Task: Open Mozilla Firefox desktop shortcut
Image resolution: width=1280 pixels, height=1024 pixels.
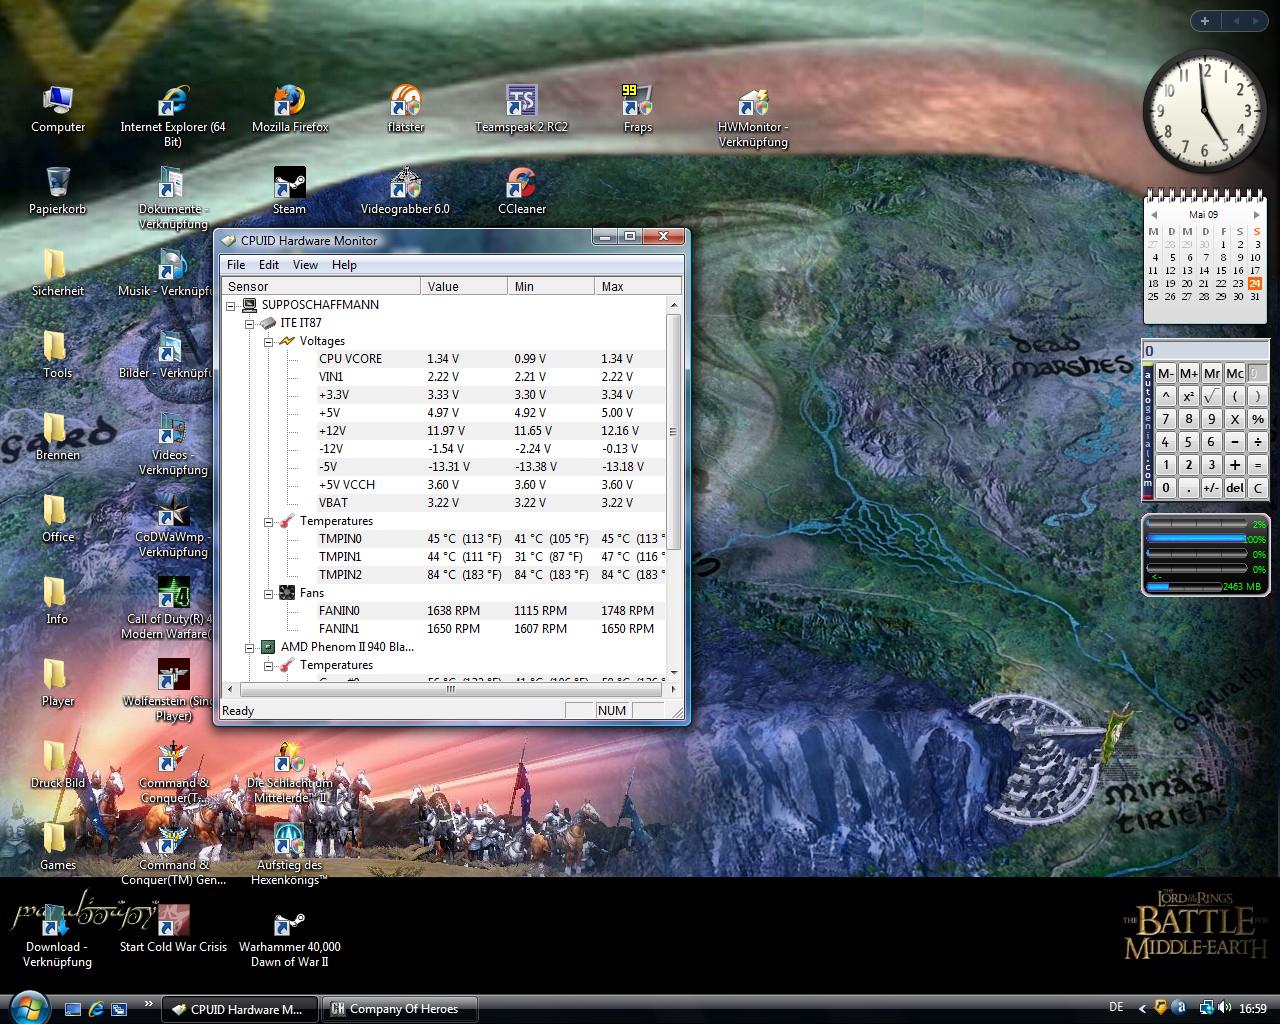Action: 290,110
